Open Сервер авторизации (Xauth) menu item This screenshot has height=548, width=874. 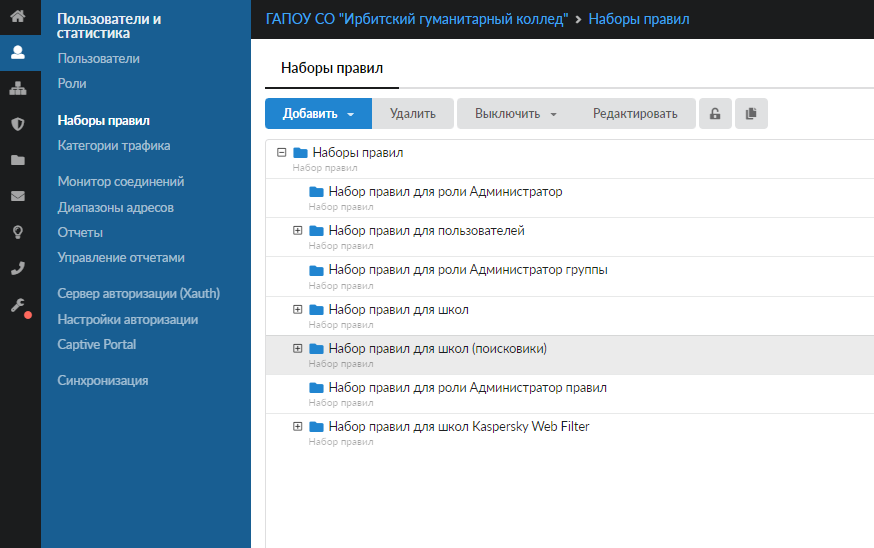click(x=139, y=294)
